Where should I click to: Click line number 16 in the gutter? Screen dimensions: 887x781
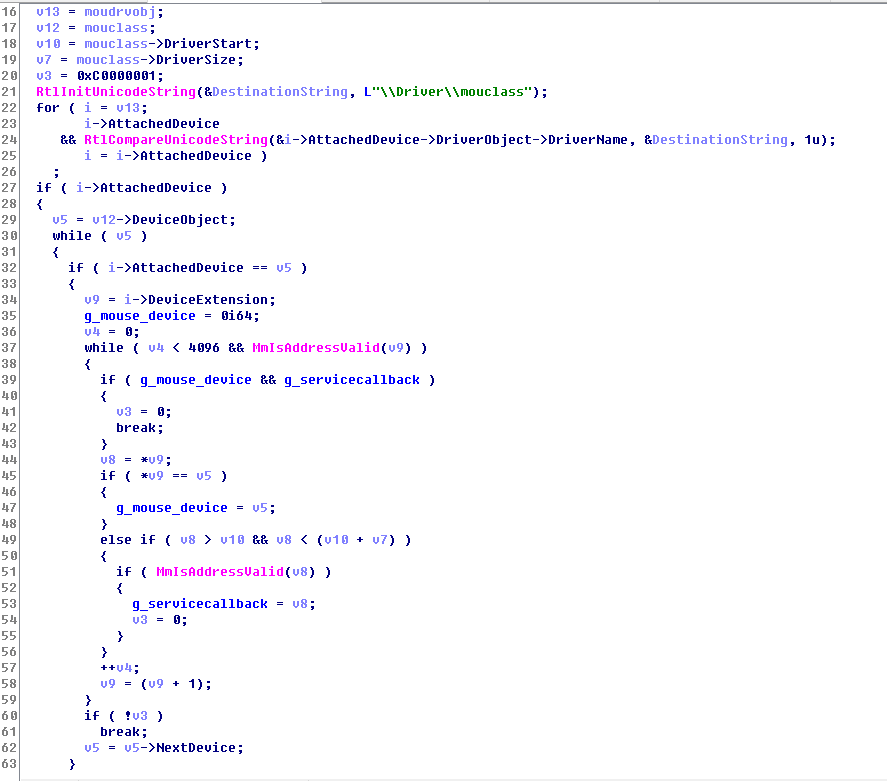(9, 12)
